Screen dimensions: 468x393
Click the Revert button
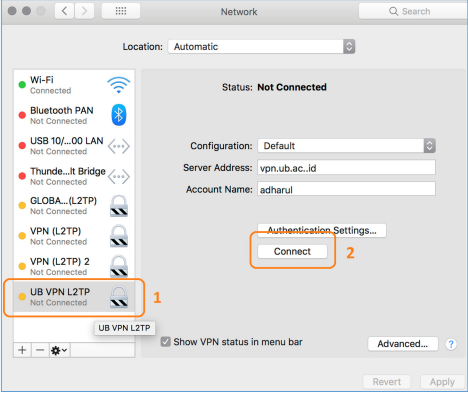coord(387,382)
